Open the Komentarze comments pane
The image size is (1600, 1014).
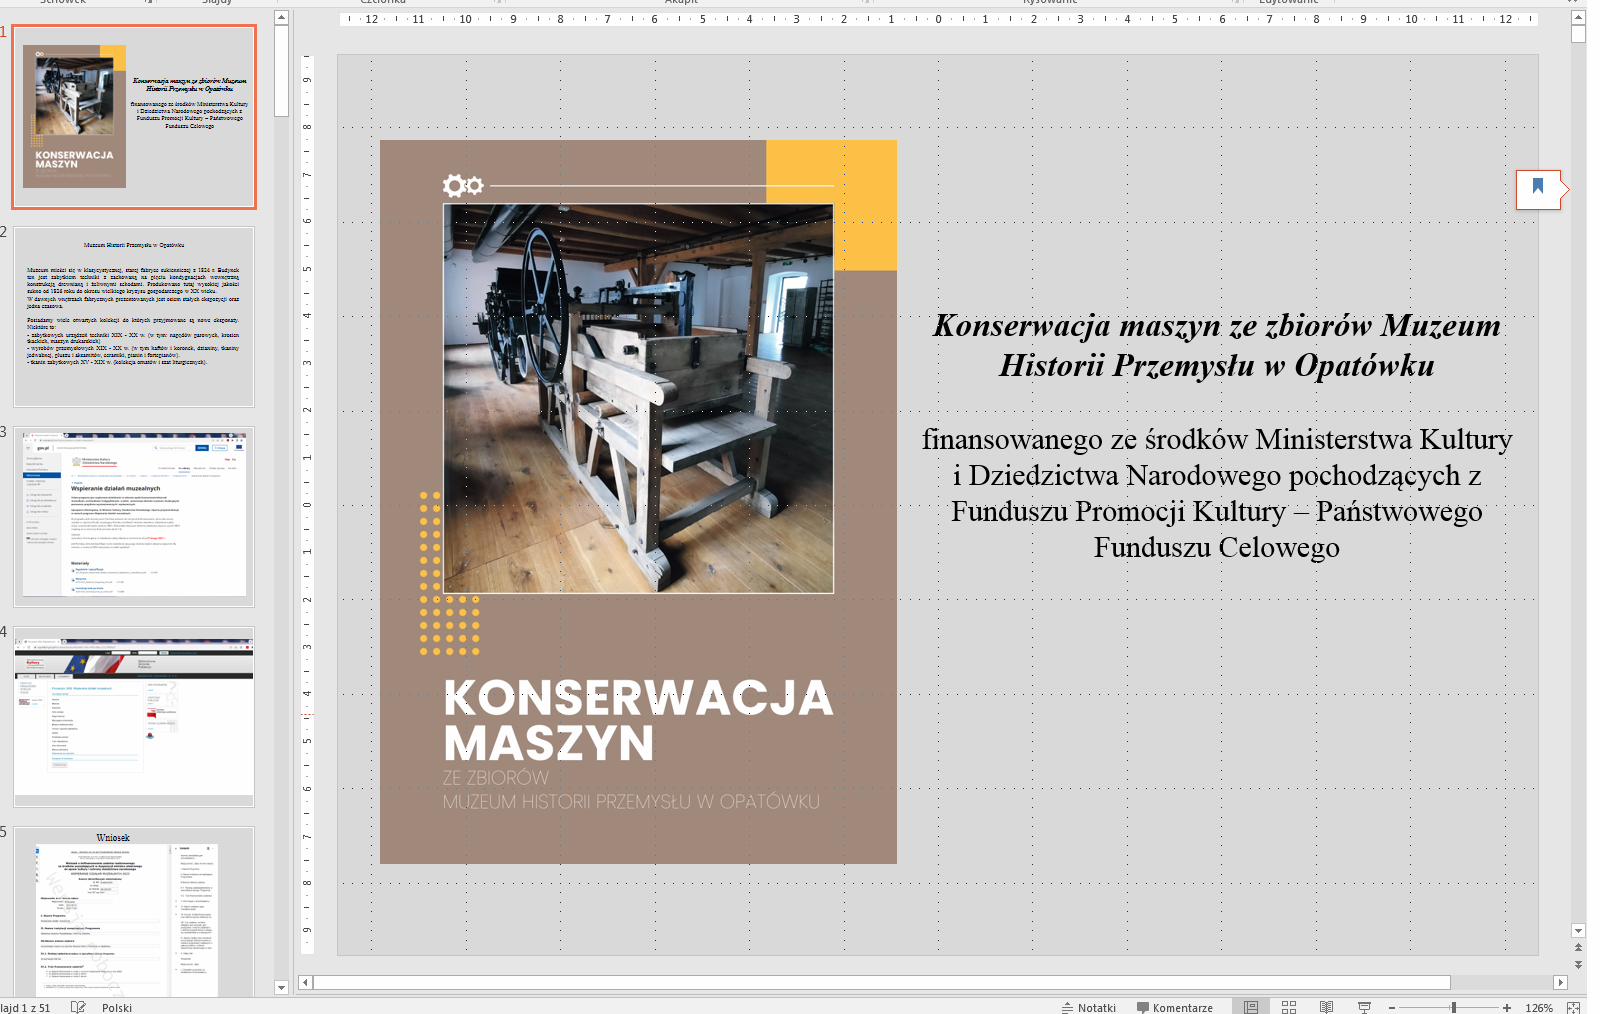tap(1175, 1007)
